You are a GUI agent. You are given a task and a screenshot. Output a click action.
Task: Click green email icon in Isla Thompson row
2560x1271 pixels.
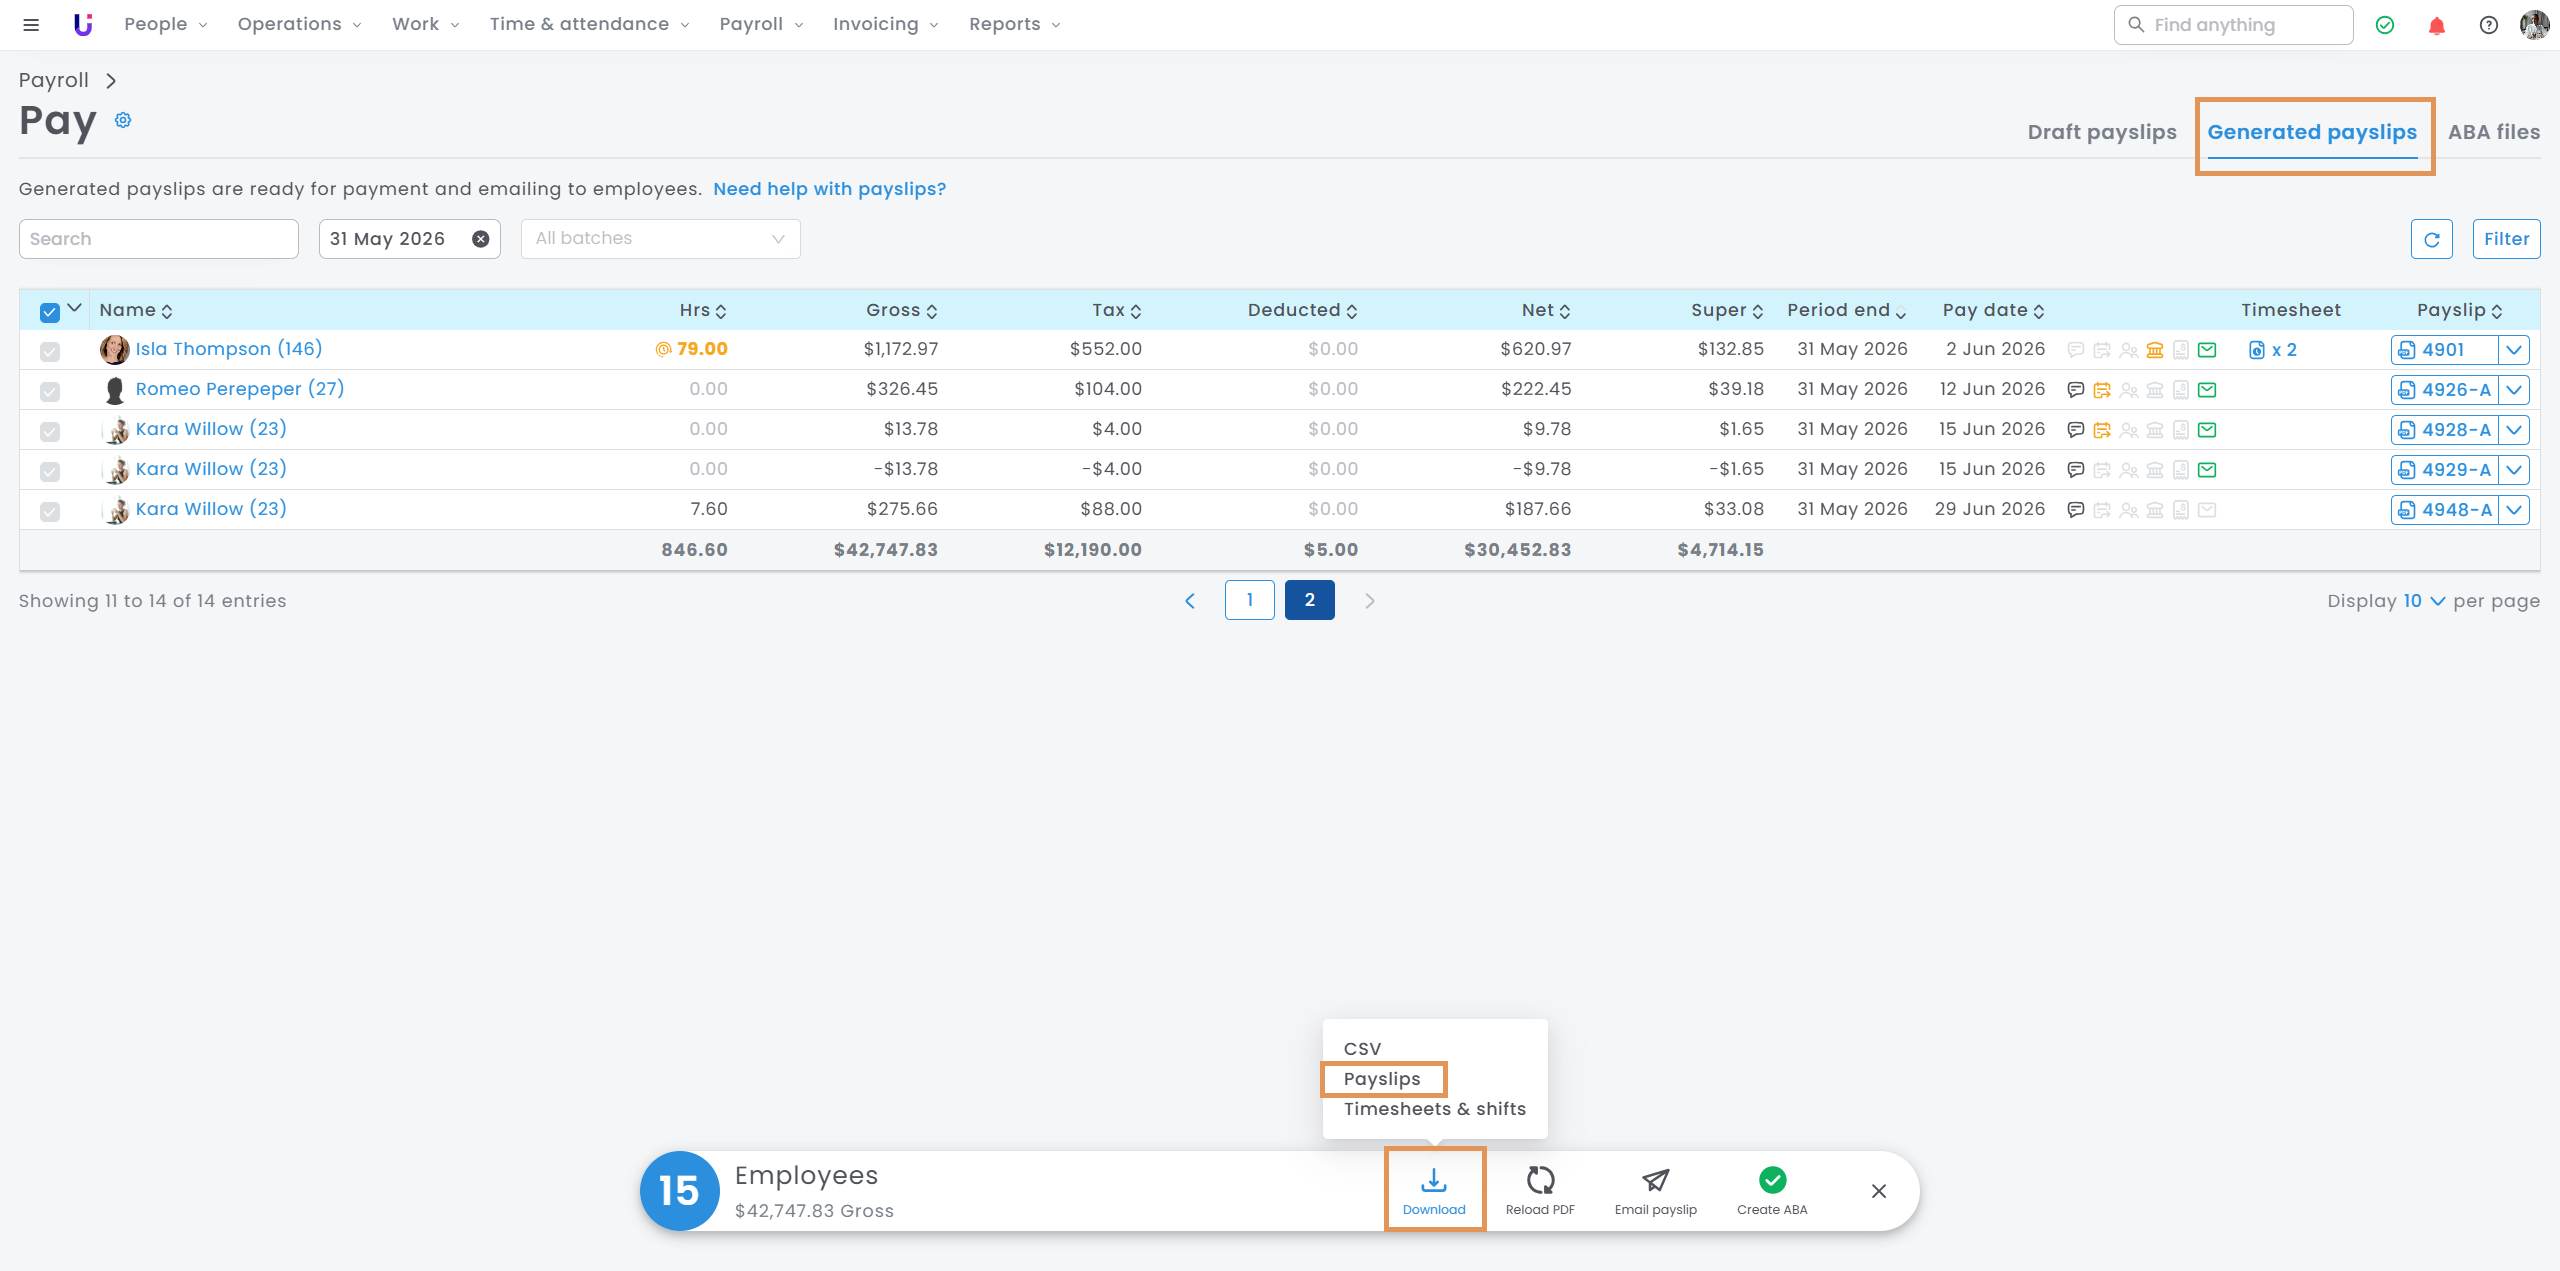2207,350
